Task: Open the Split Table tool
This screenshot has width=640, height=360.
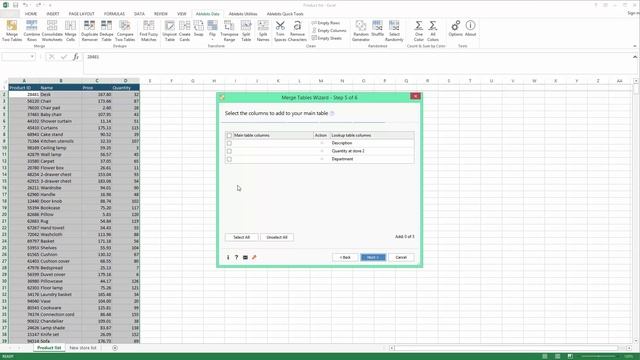Action: point(246,31)
